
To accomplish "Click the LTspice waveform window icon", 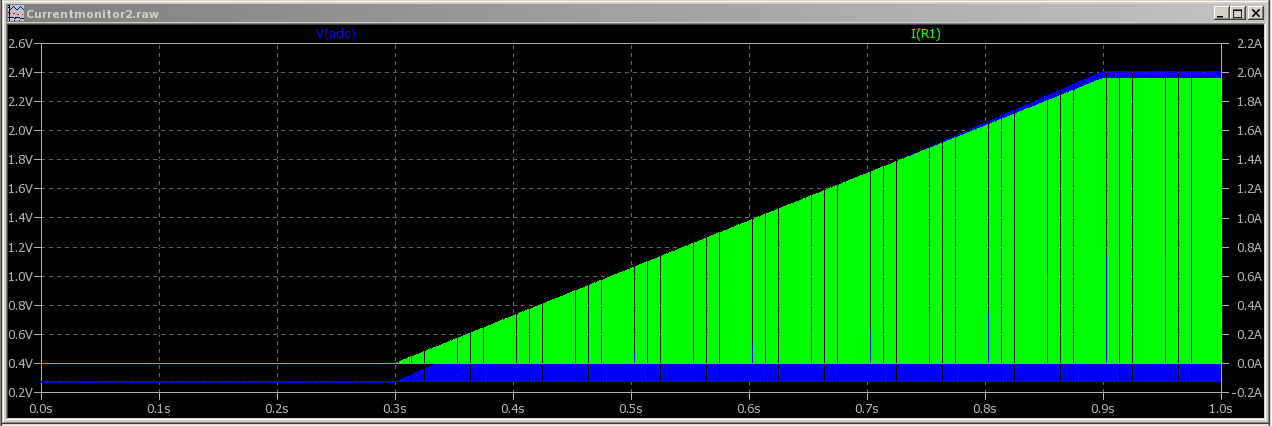I will pos(15,14).
